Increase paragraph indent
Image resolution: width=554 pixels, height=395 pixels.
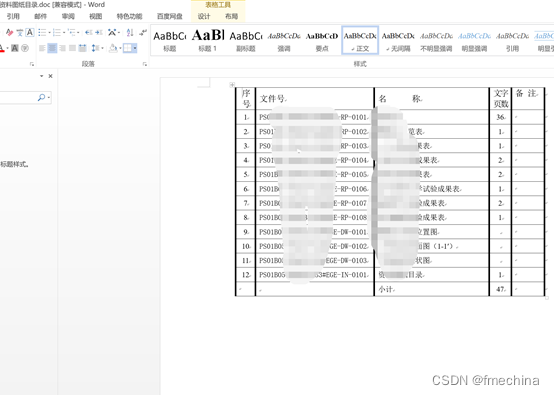[99, 33]
